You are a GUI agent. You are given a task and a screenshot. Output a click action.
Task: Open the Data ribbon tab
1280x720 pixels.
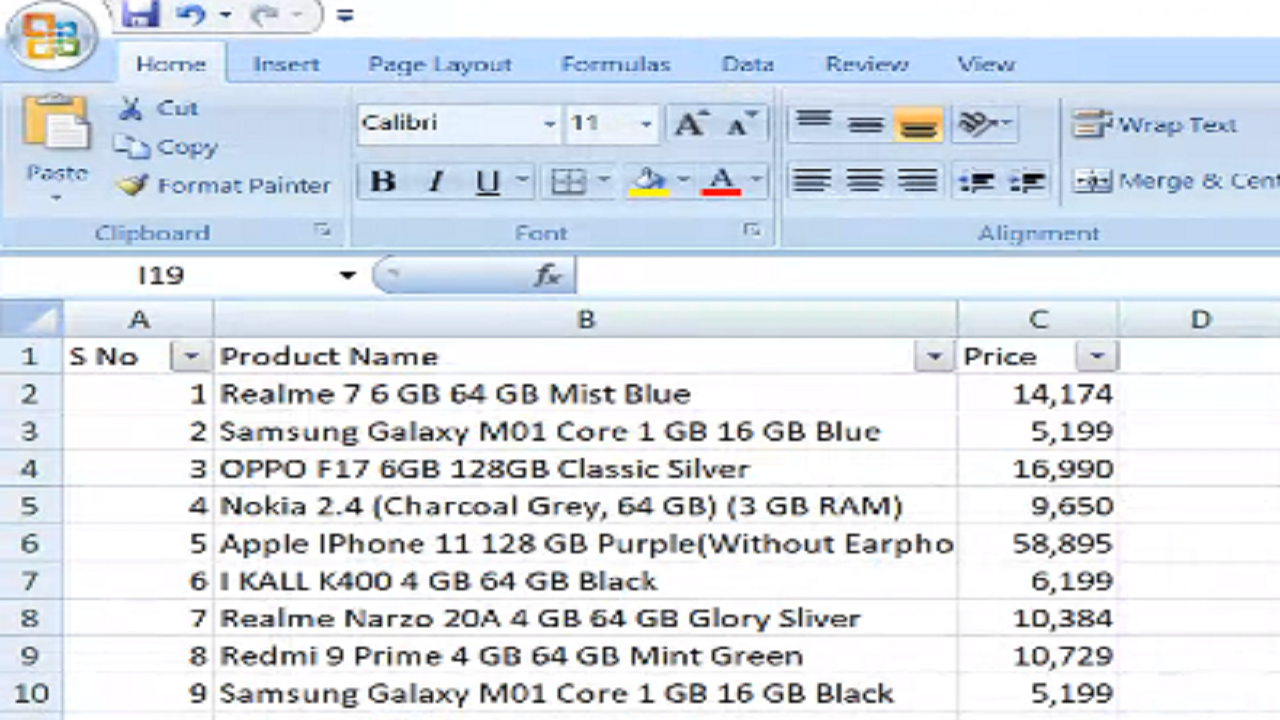click(748, 64)
